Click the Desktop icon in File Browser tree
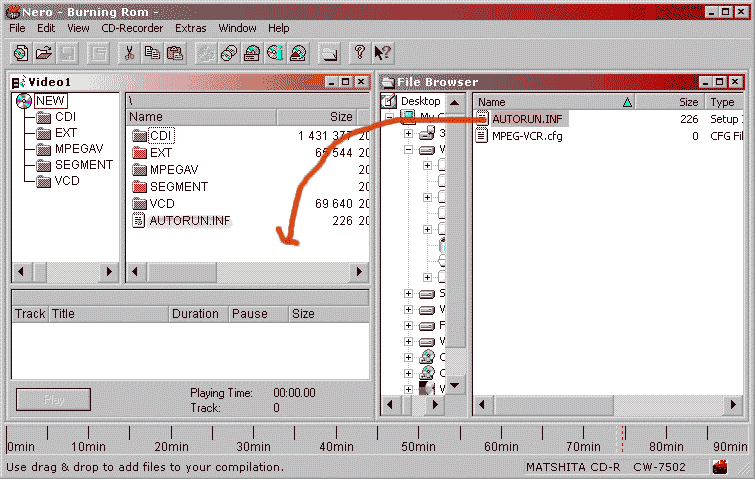Image resolution: width=755 pixels, height=479 pixels. coord(389,101)
